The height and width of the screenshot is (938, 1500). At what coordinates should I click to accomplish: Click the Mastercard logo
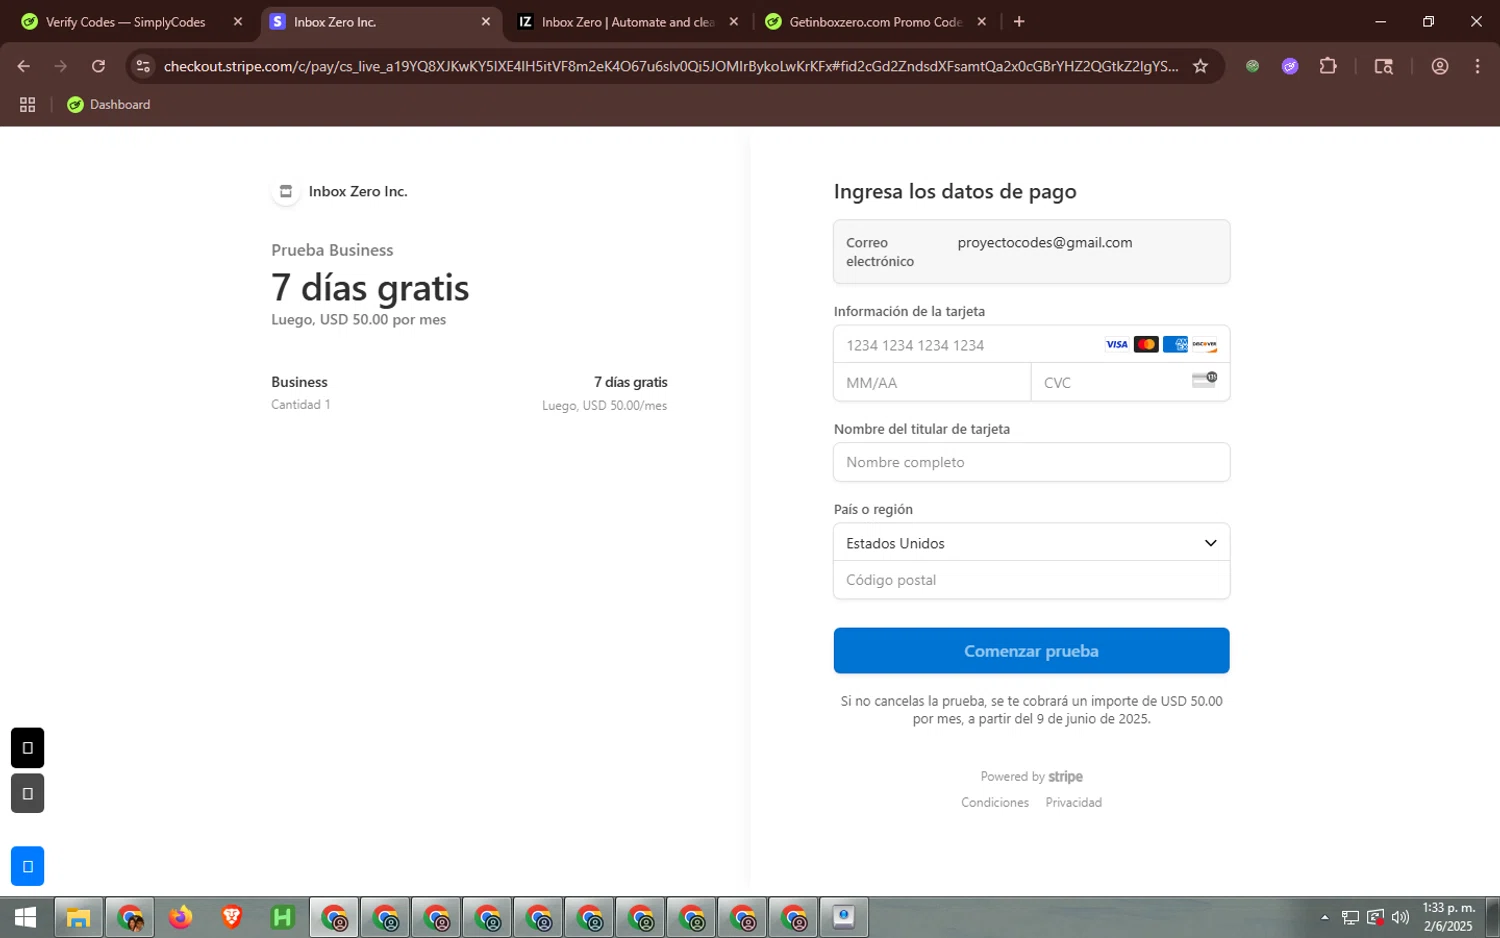pos(1146,345)
